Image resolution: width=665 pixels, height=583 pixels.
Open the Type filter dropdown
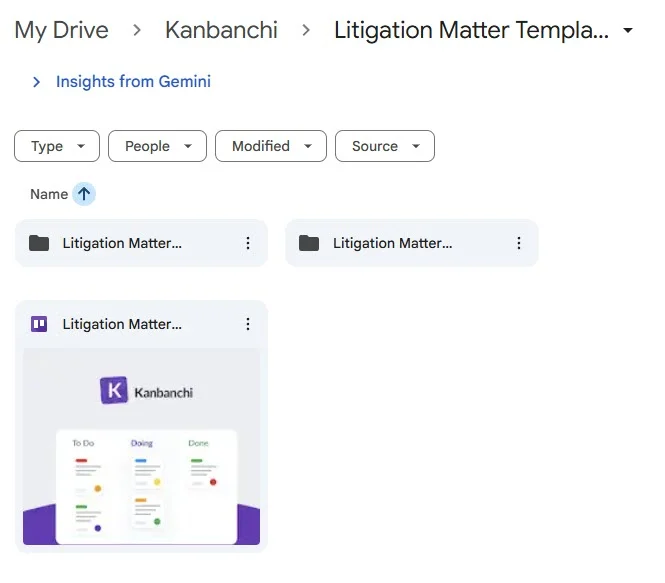pyautogui.click(x=57, y=146)
